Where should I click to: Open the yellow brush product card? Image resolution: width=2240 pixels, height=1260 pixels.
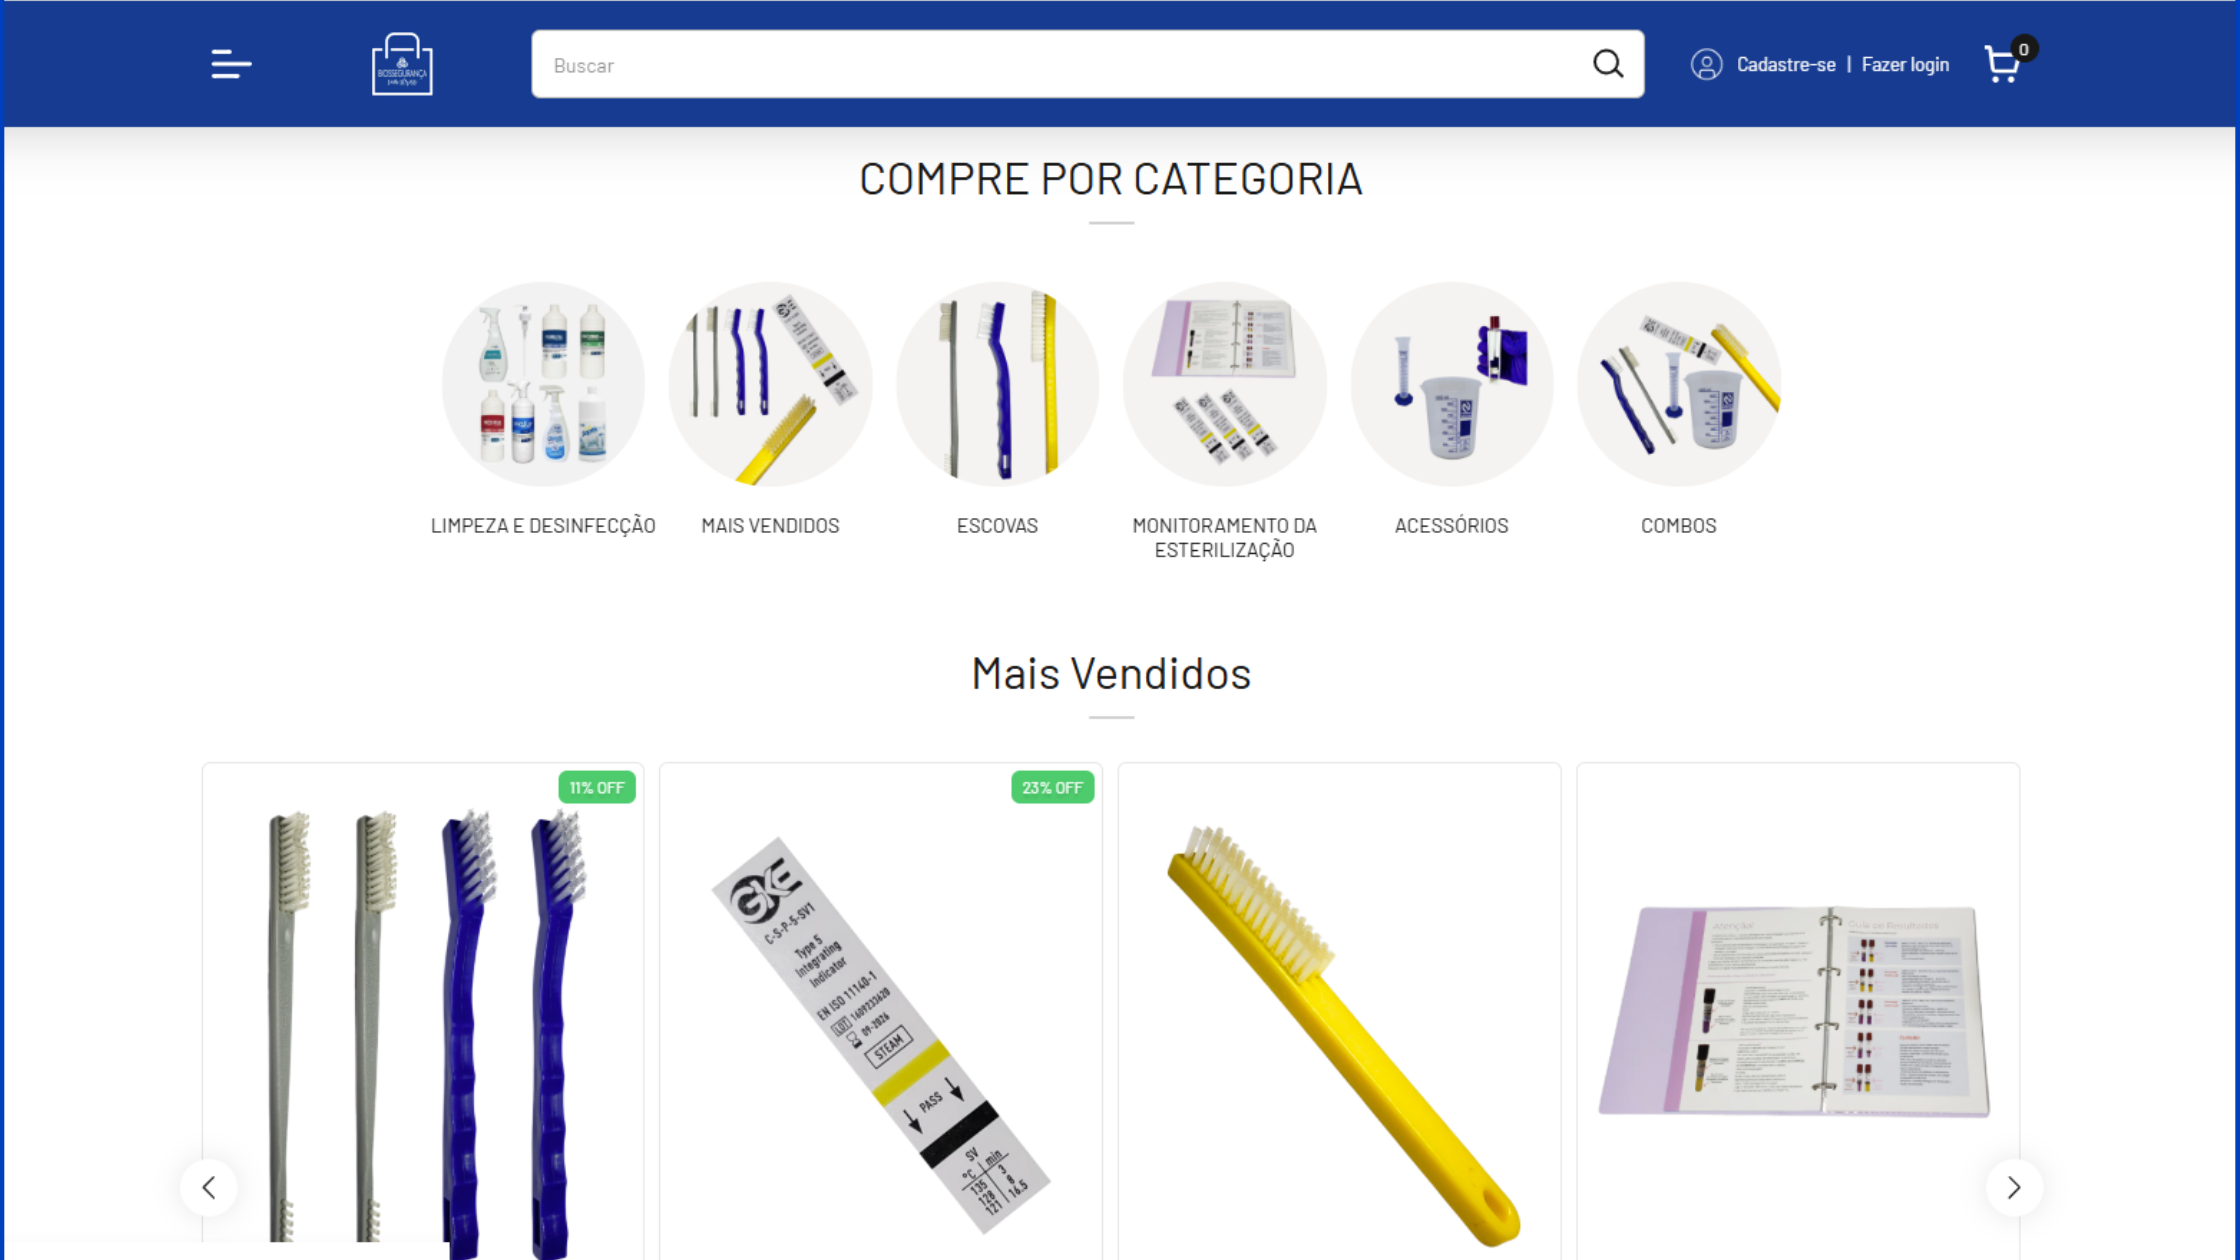click(1339, 1011)
